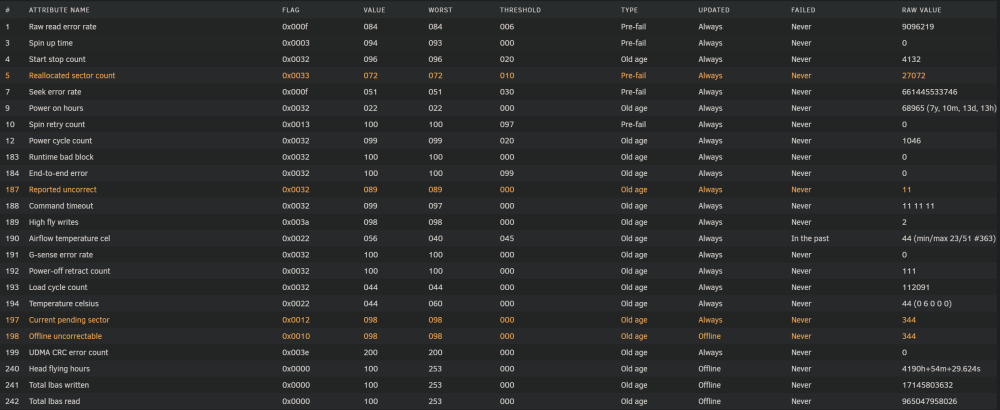1000x410 pixels.
Task: Select the Current pending sector attribute
Action: coord(69,319)
